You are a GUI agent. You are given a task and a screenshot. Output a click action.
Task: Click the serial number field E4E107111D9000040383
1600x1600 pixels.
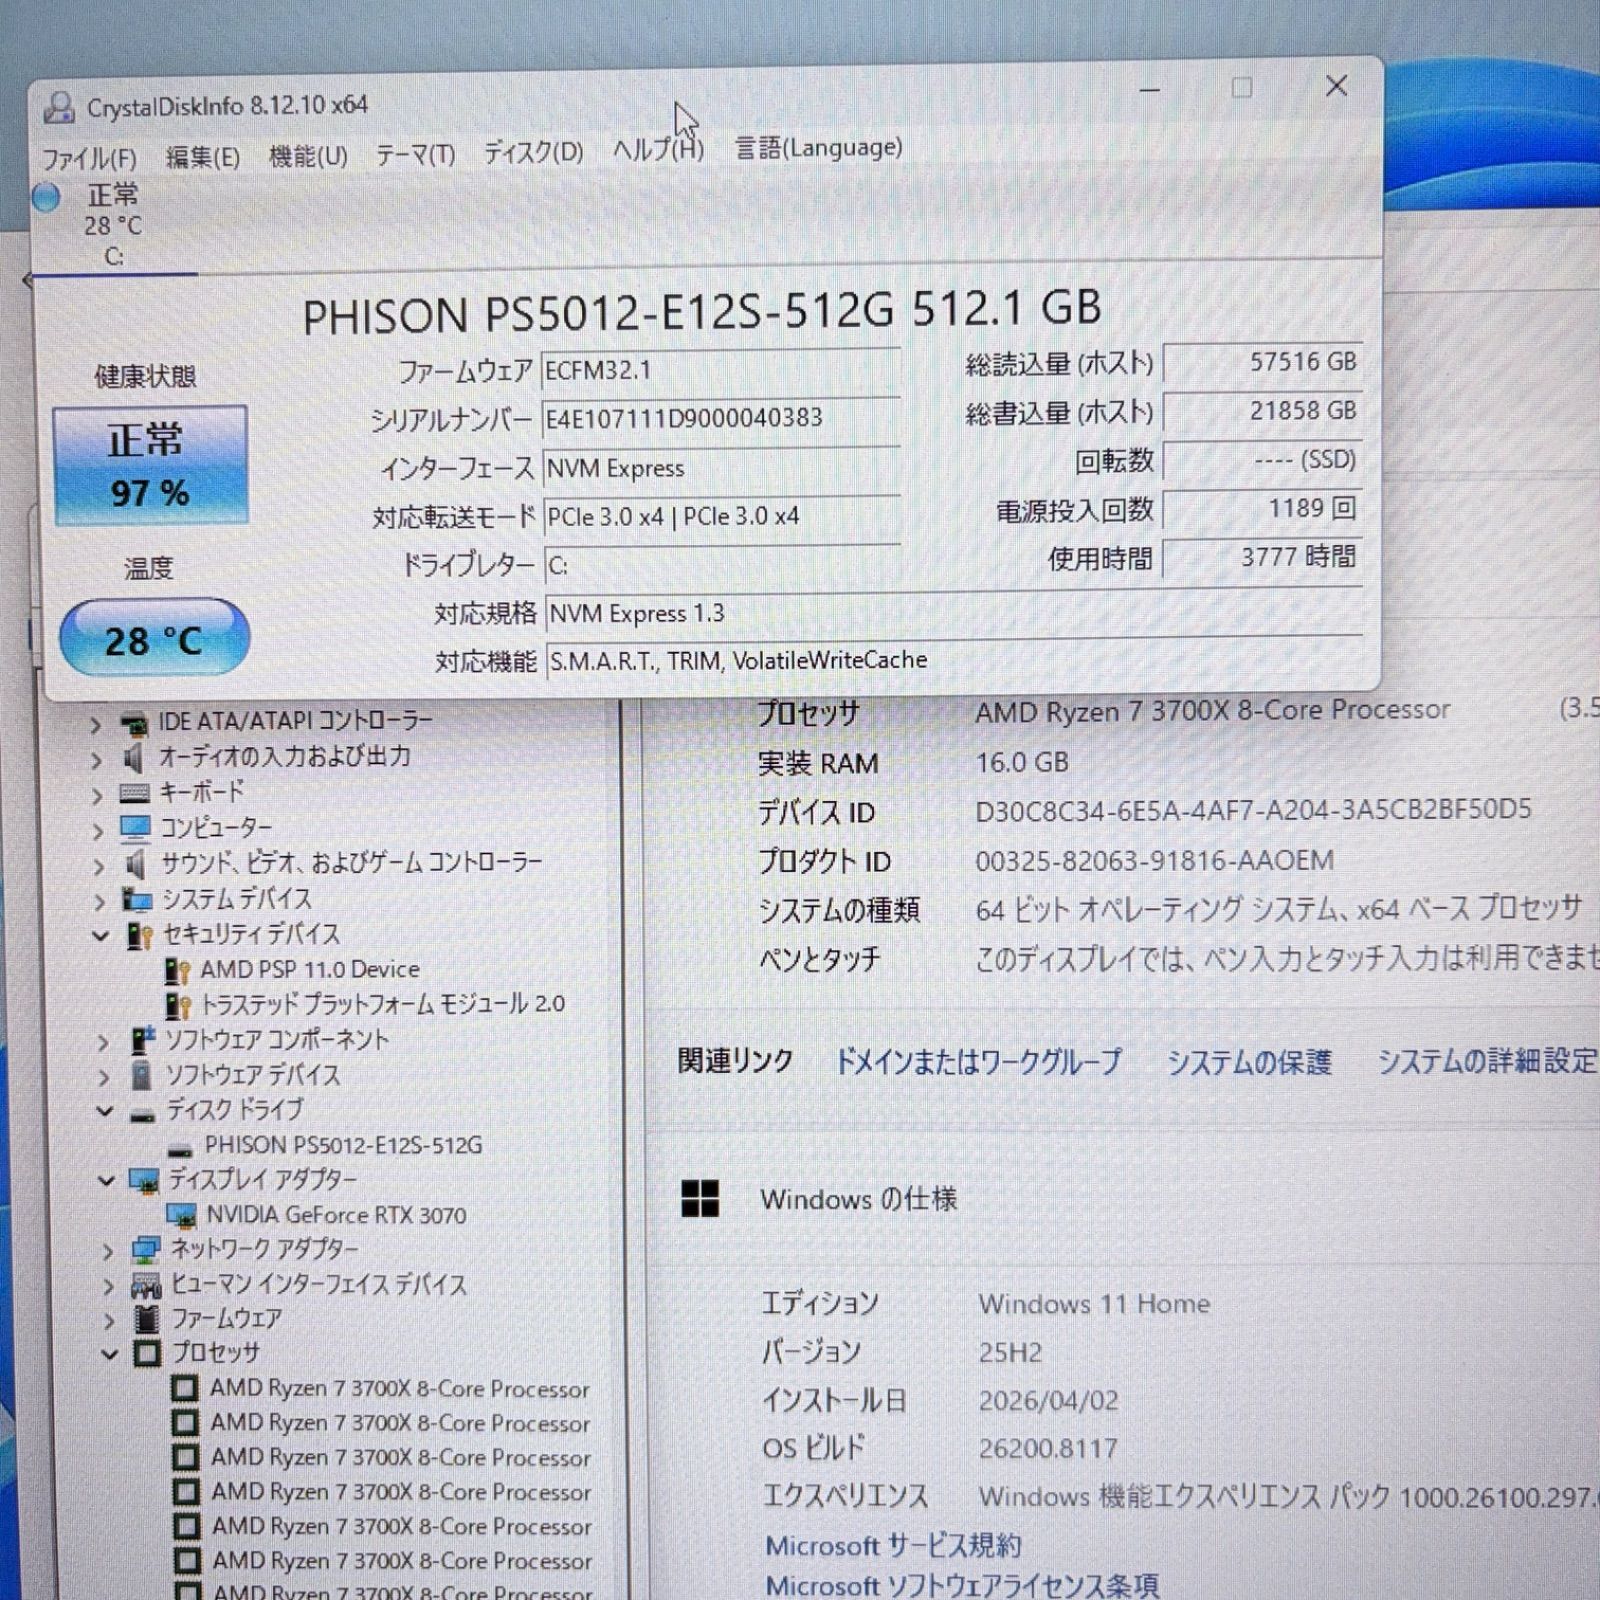click(x=721, y=418)
